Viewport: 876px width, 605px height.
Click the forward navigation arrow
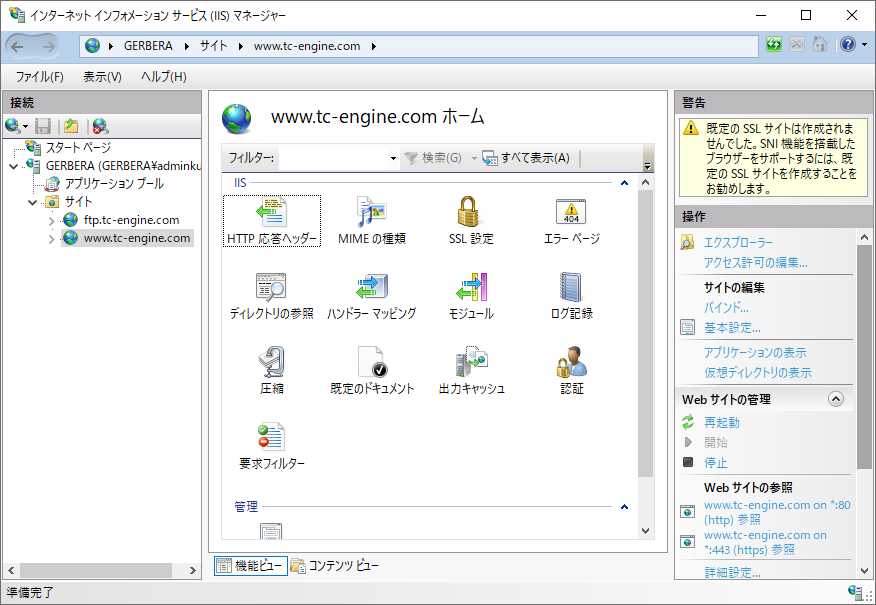49,46
